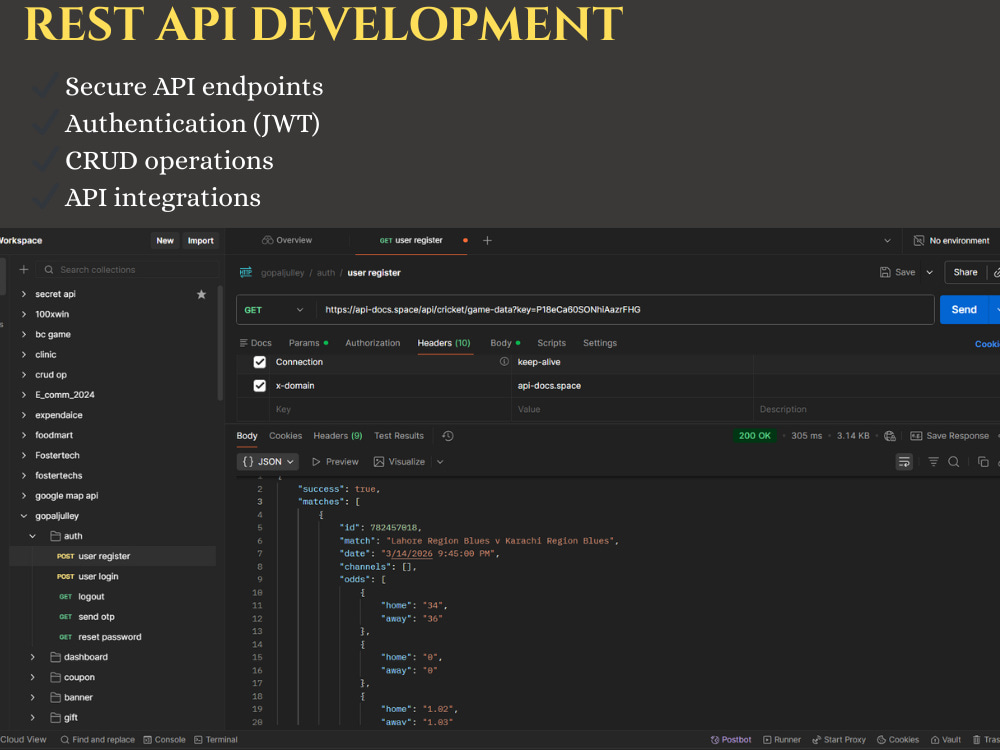
Task: Open Console from the status bar
Action: 165,740
